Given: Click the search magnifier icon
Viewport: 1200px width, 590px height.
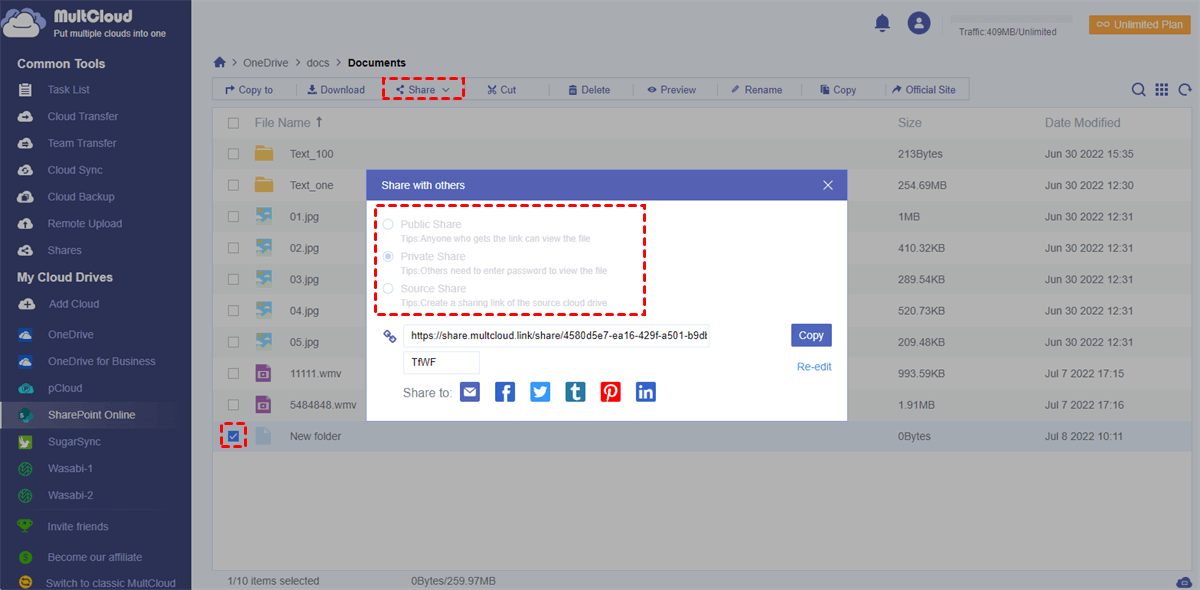Looking at the screenshot, I should pos(1138,90).
